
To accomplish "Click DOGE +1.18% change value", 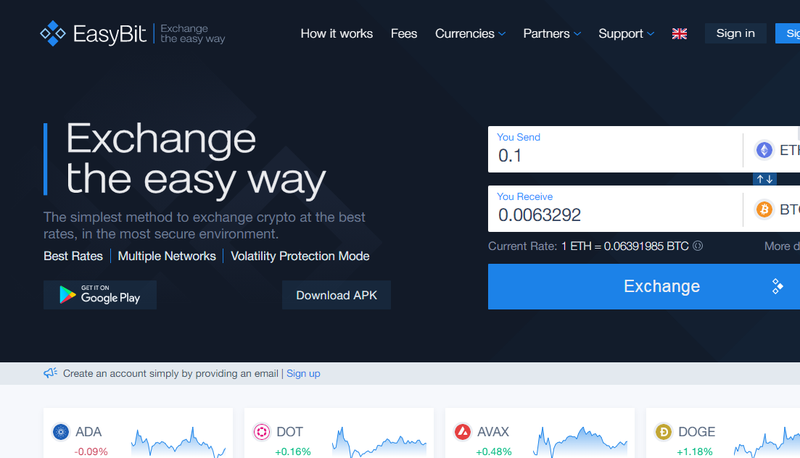I will [695, 452].
